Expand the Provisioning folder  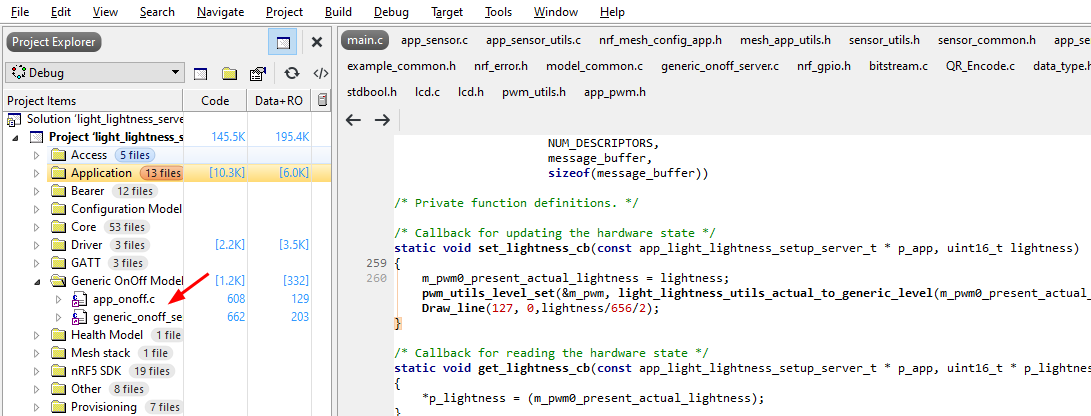(37, 408)
